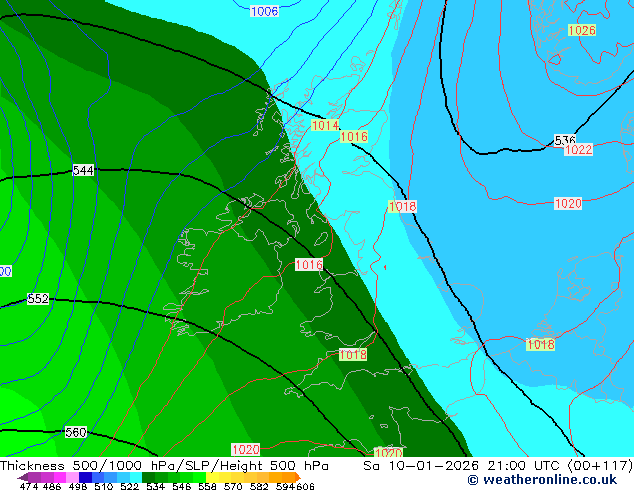Click the 560 height contour label

pos(76,433)
